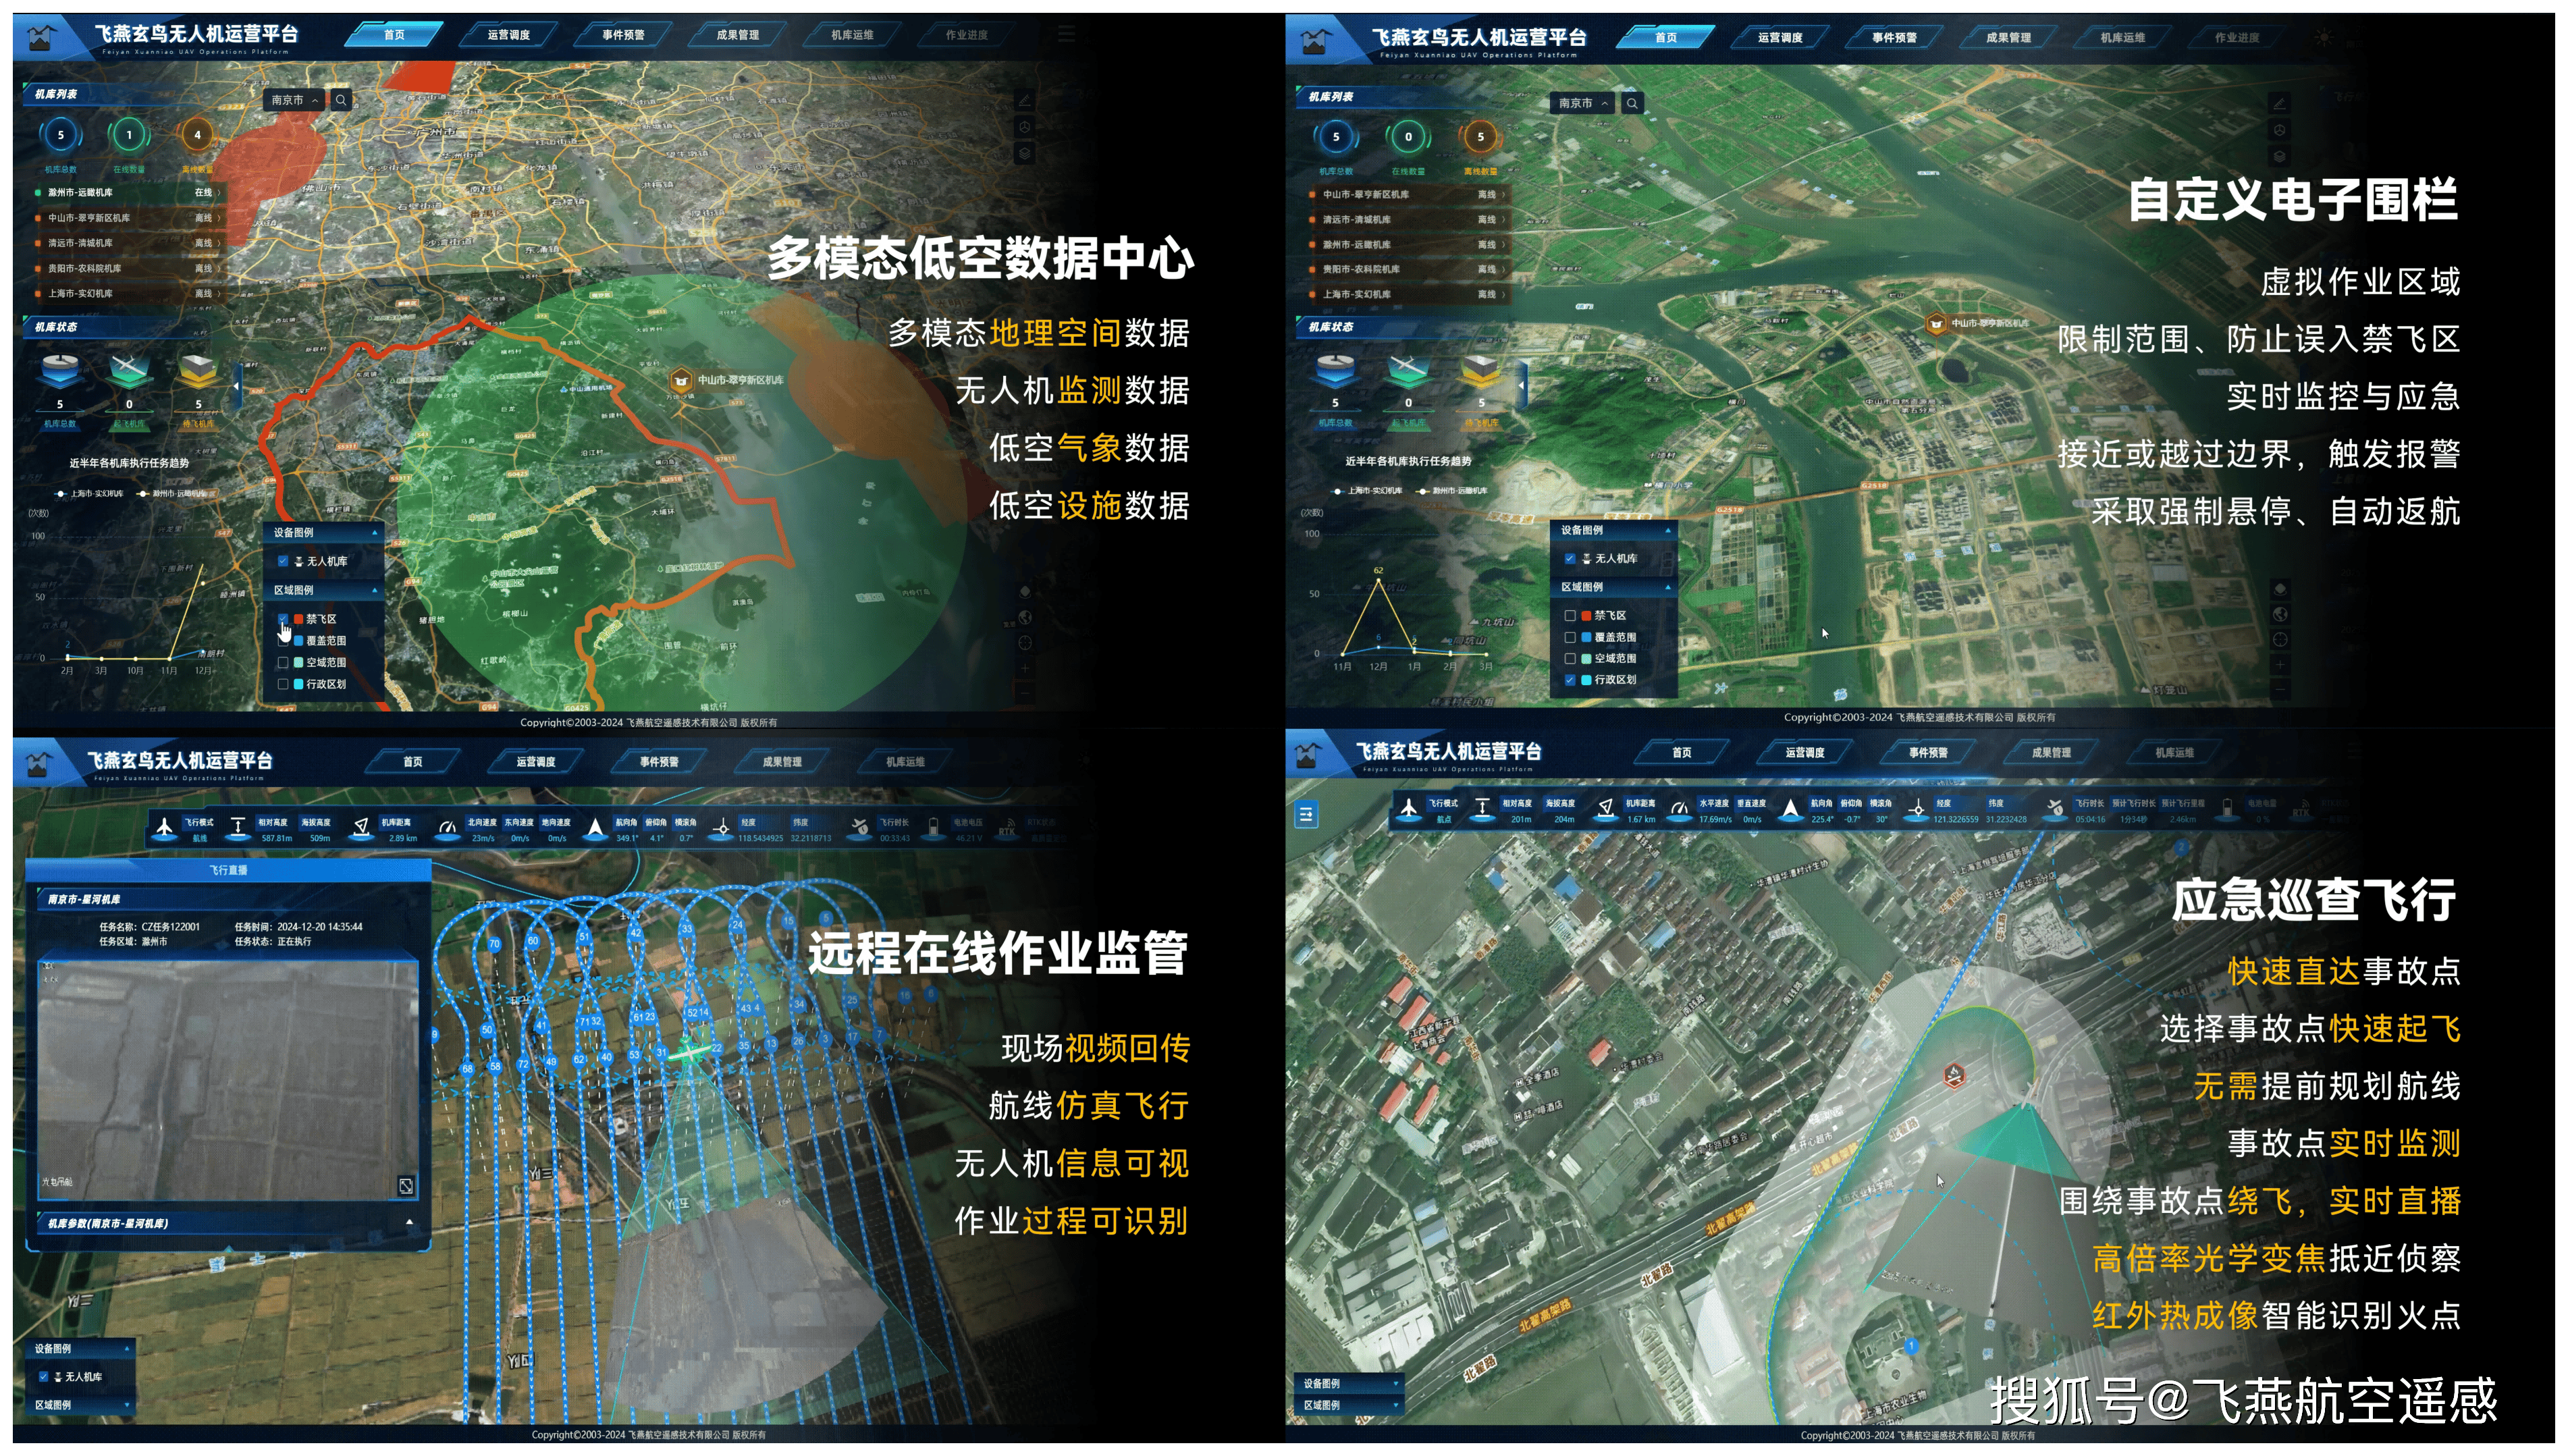
Task: Uncheck 行政区划 checkbox in 自定义电子围栏 screen
Action: (x=1570, y=680)
